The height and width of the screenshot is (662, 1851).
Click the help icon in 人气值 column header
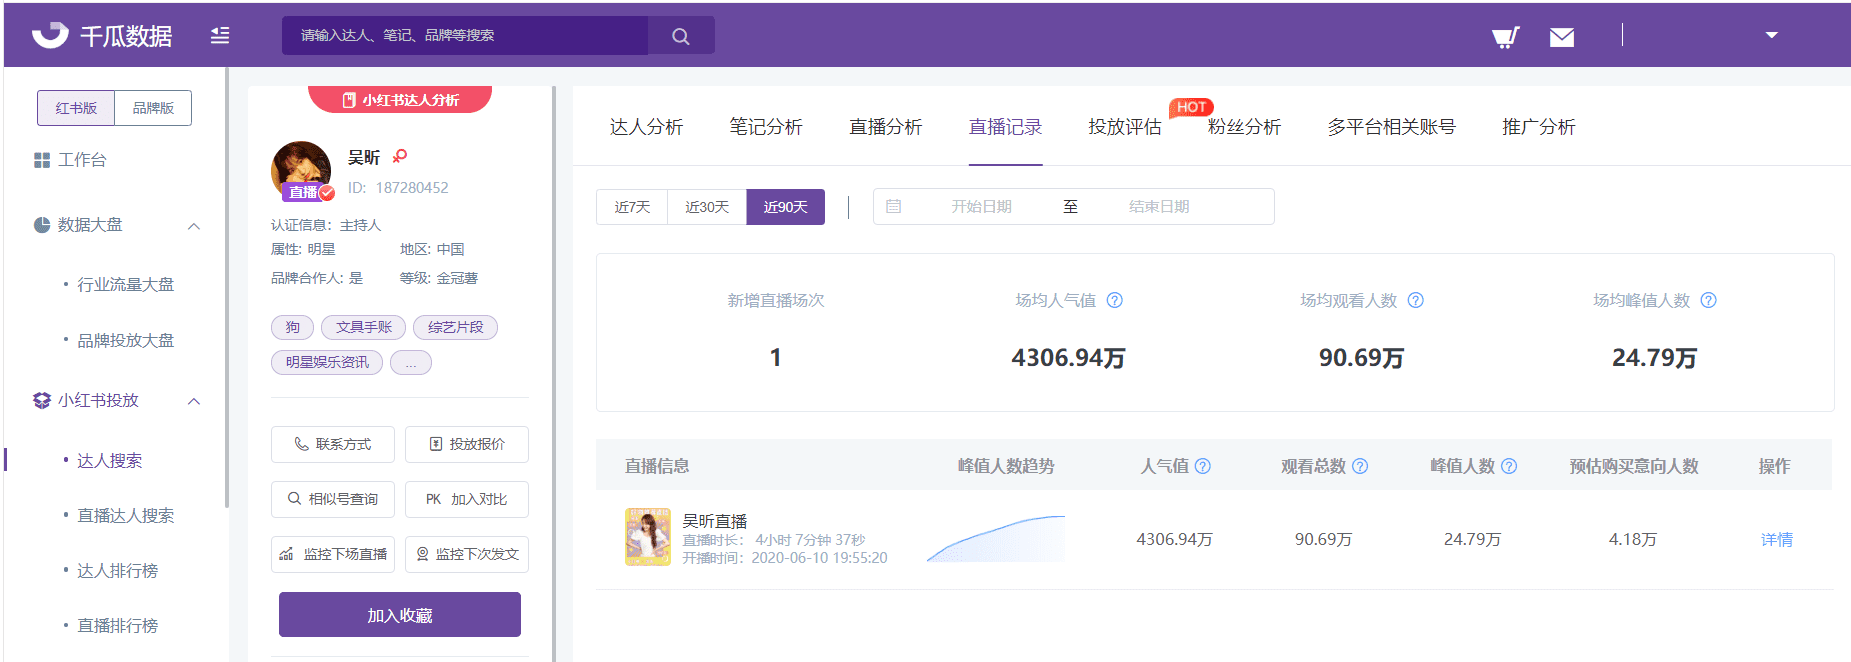point(1203,466)
